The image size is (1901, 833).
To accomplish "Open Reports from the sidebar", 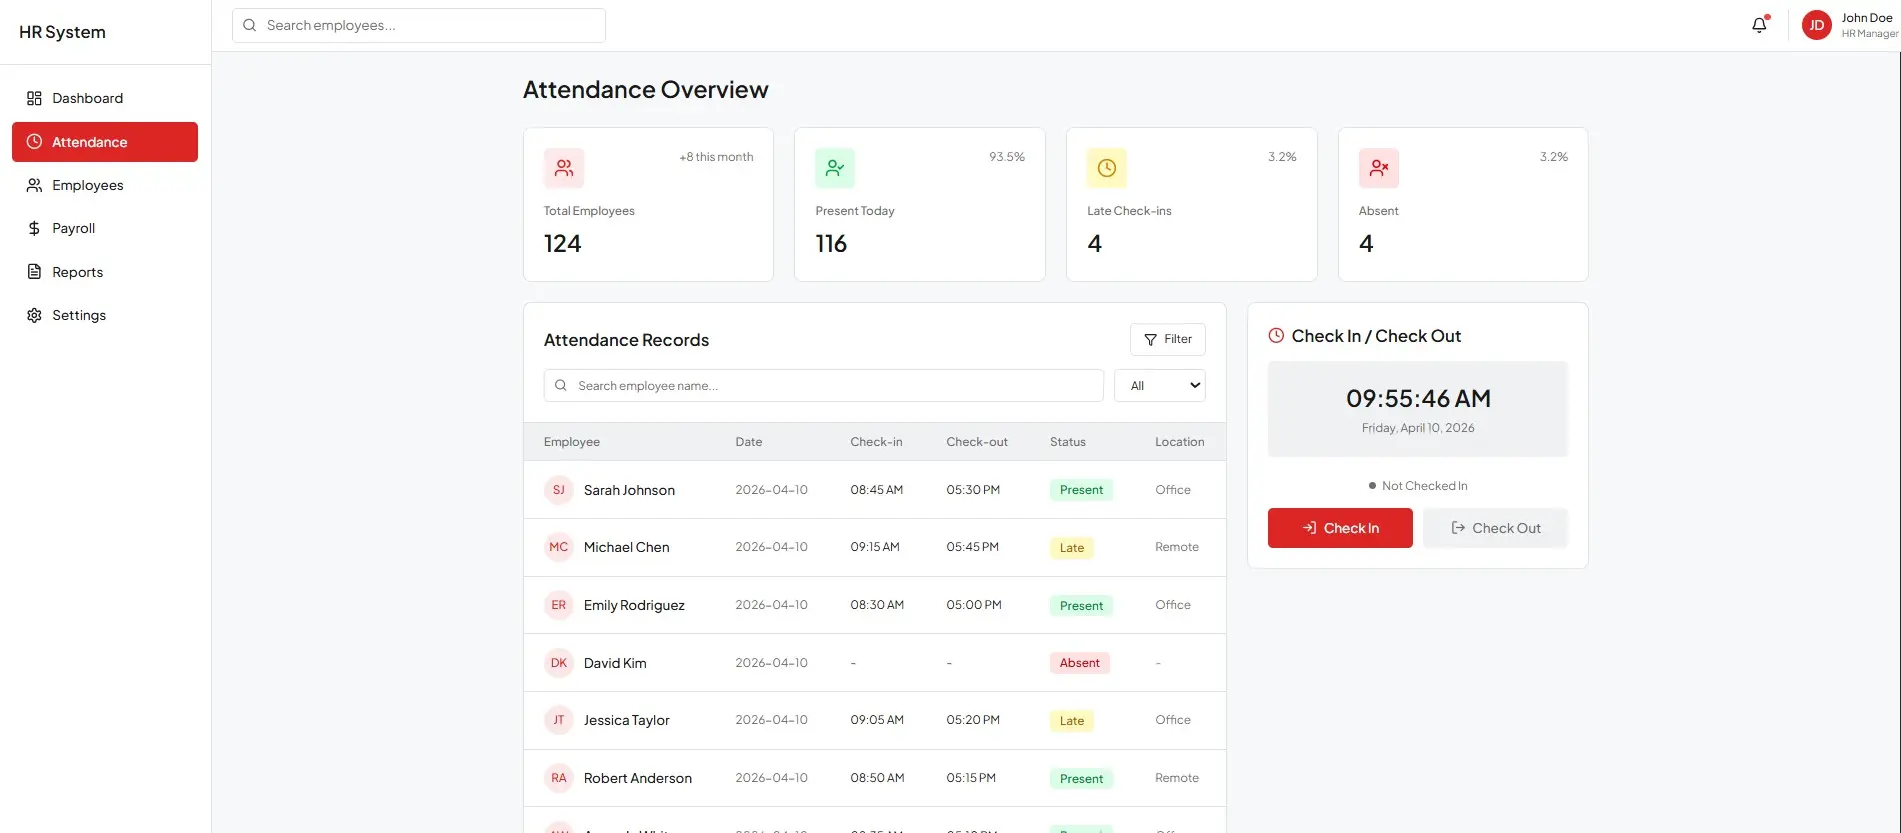I will (x=78, y=272).
